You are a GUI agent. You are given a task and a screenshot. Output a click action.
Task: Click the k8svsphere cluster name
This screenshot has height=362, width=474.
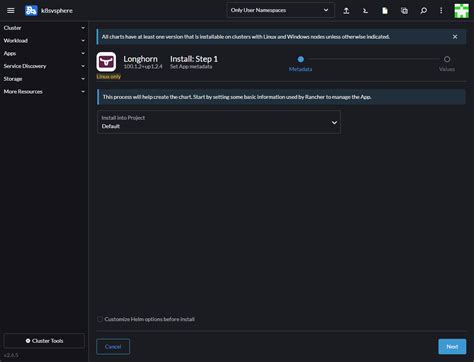click(57, 11)
